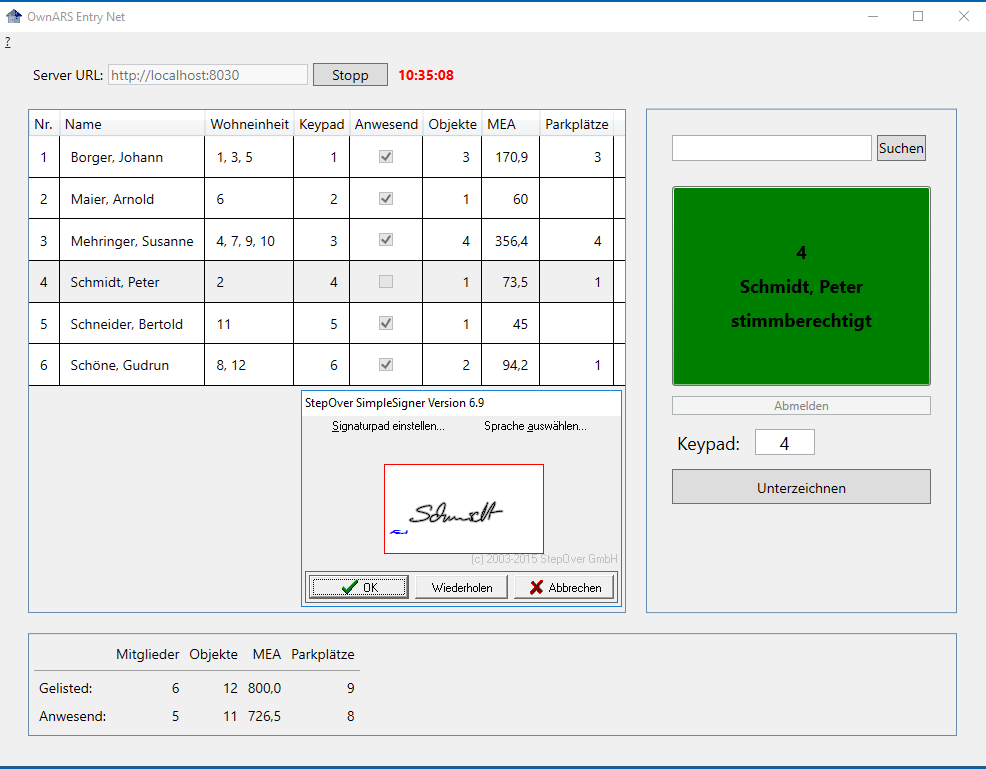Click the Wohneinheit column header
Image resolution: width=986 pixels, height=769 pixels.
click(x=249, y=124)
